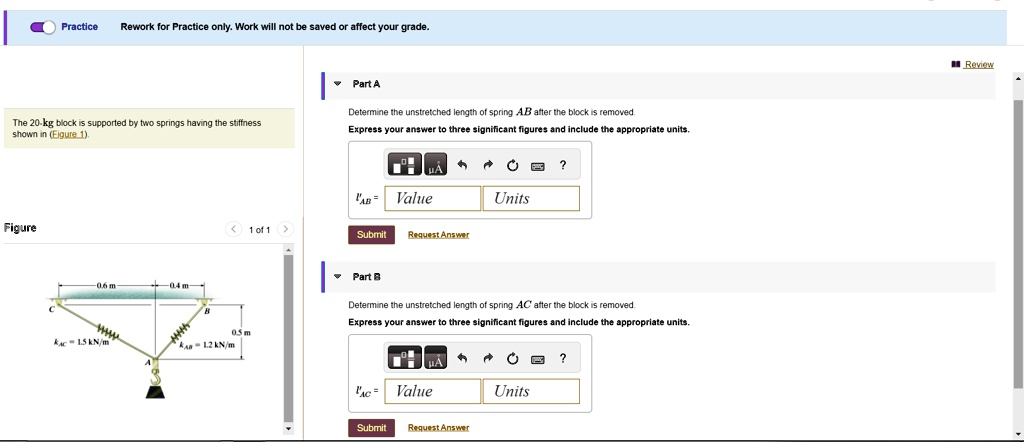Redo entry in Part A toolbar
1024x442 pixels.
click(487, 166)
